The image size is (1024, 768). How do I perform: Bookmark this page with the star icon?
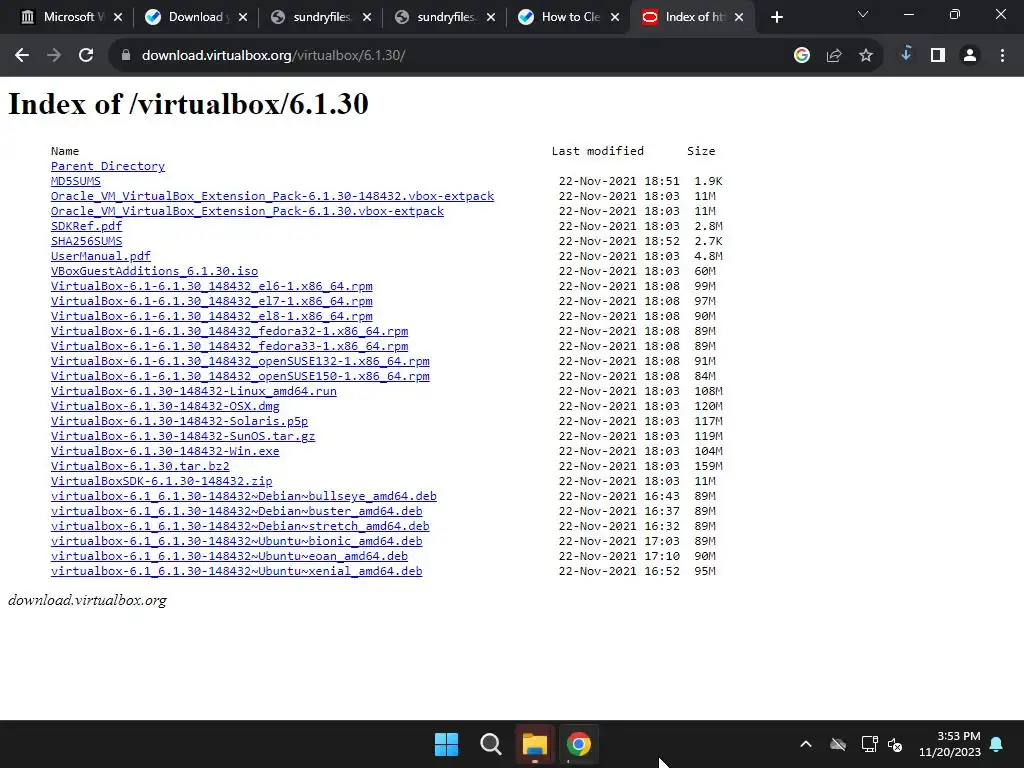click(865, 56)
